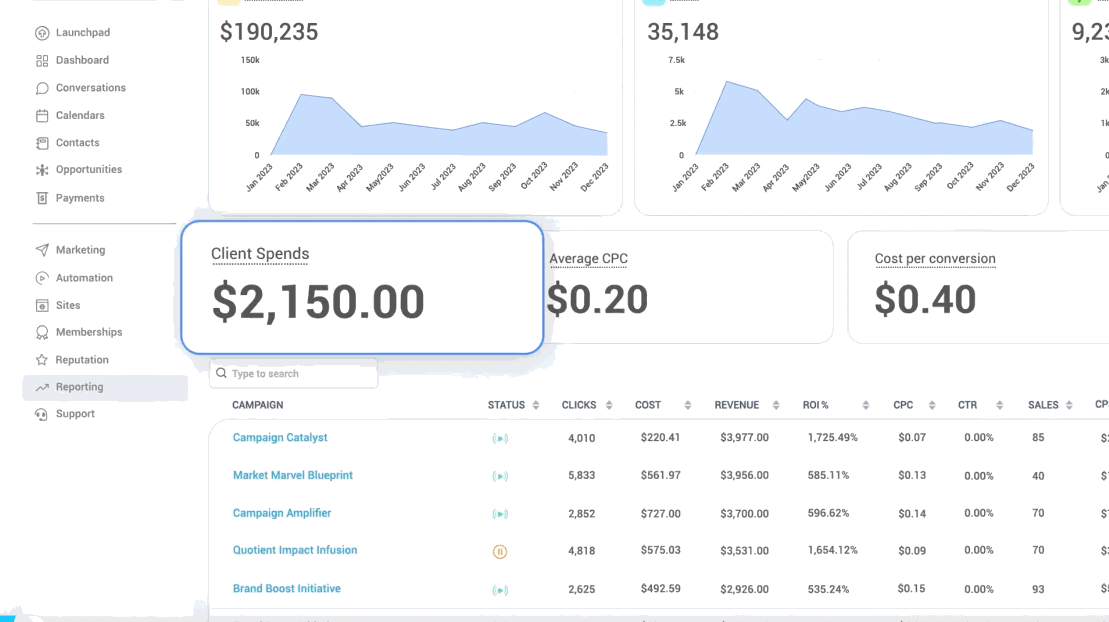The height and width of the screenshot is (622, 1109).
Task: Click the Support headset icon
Action: point(41,414)
